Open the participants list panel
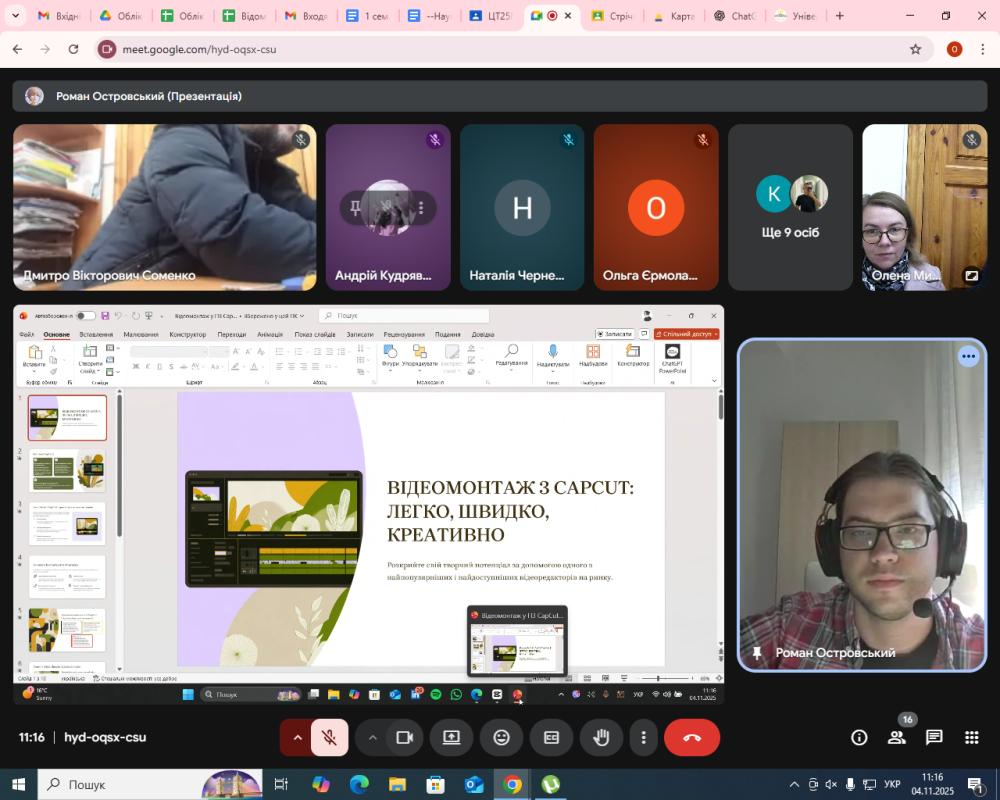Viewport: 1000px width, 800px height. 897,738
